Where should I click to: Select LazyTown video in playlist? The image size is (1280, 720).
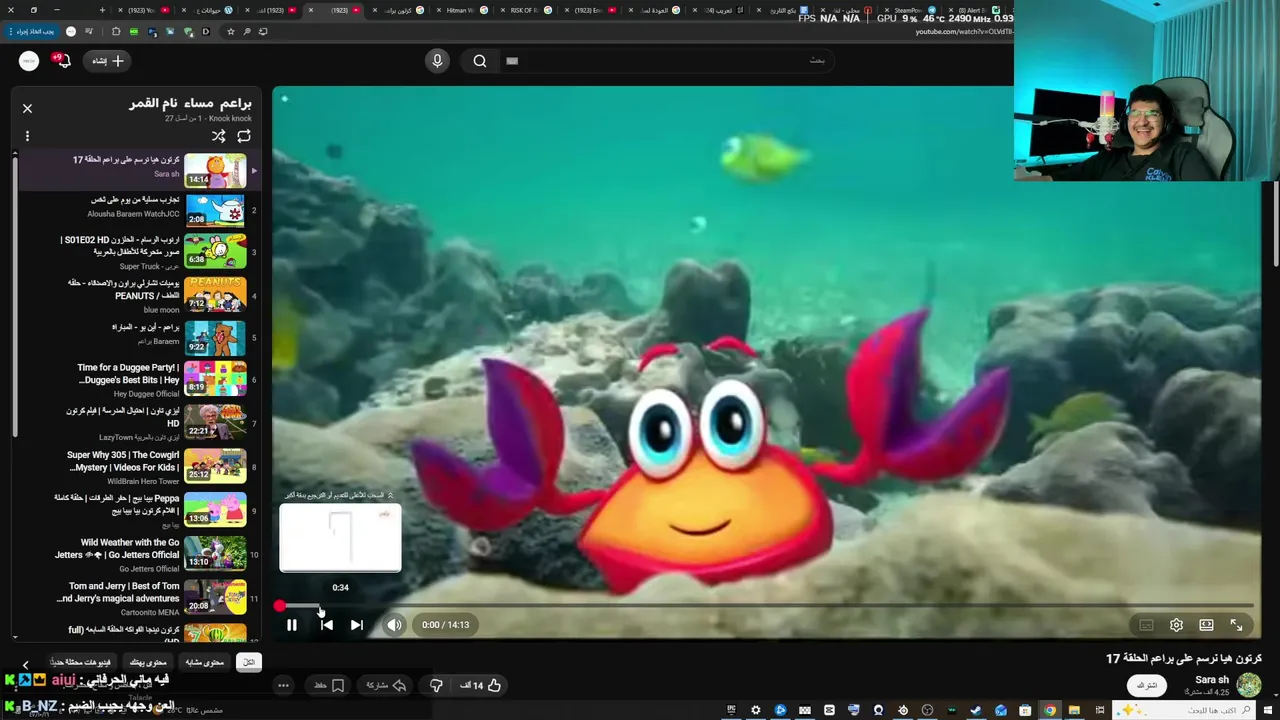pyautogui.click(x=137, y=423)
